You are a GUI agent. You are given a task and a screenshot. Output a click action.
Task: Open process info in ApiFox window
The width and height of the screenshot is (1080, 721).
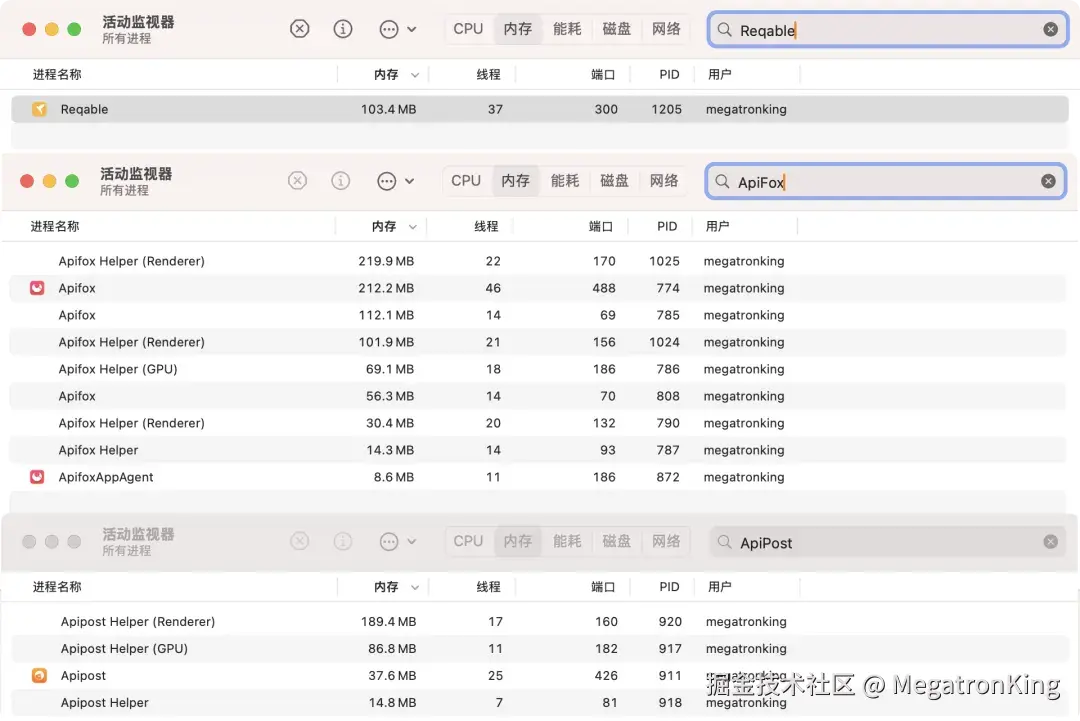pyautogui.click(x=341, y=180)
